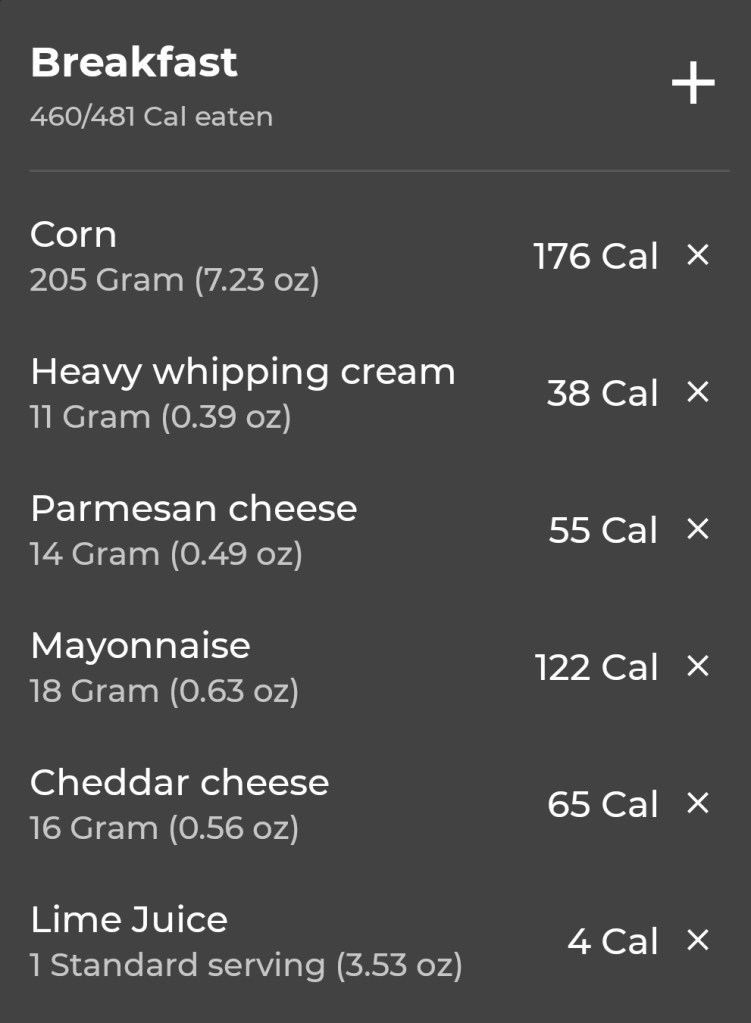Remove Corn using its X icon
Viewport: 751px width, 1023px height.
pyautogui.click(x=698, y=256)
